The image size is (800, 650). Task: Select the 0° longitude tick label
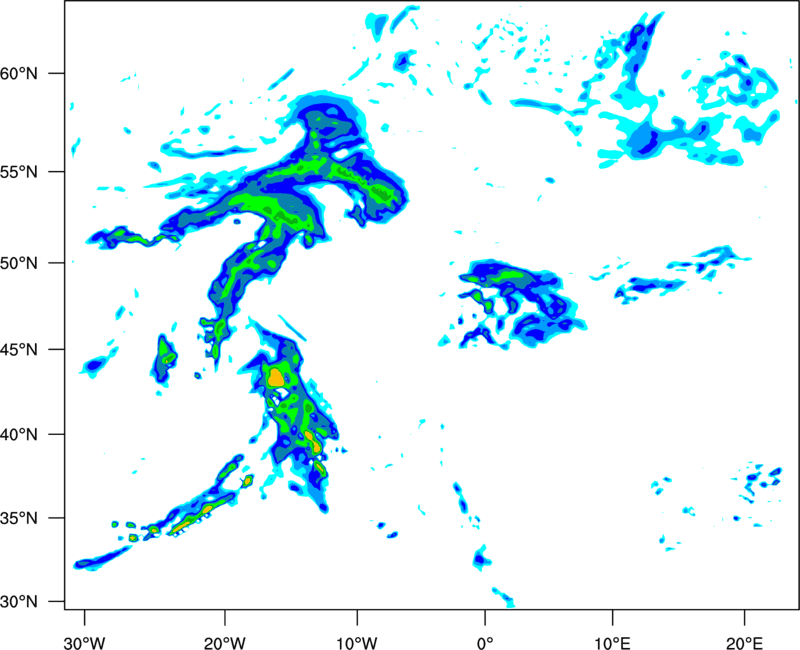tap(485, 643)
